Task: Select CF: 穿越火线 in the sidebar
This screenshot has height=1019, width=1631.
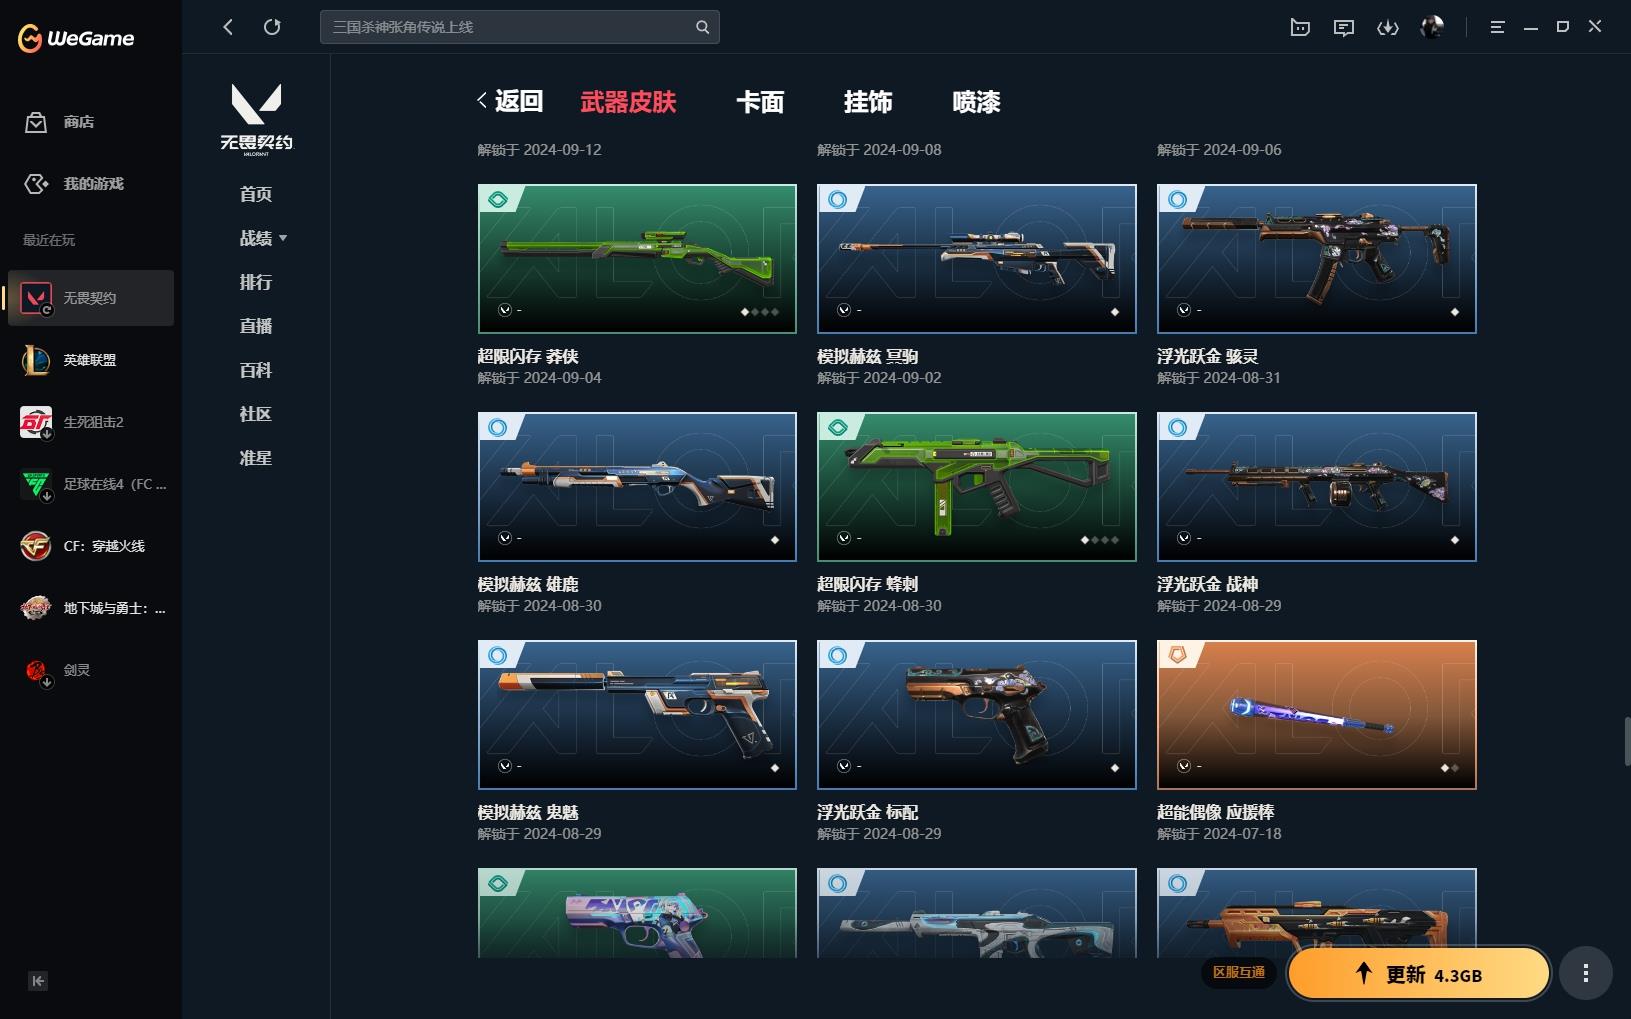Action: (91, 546)
